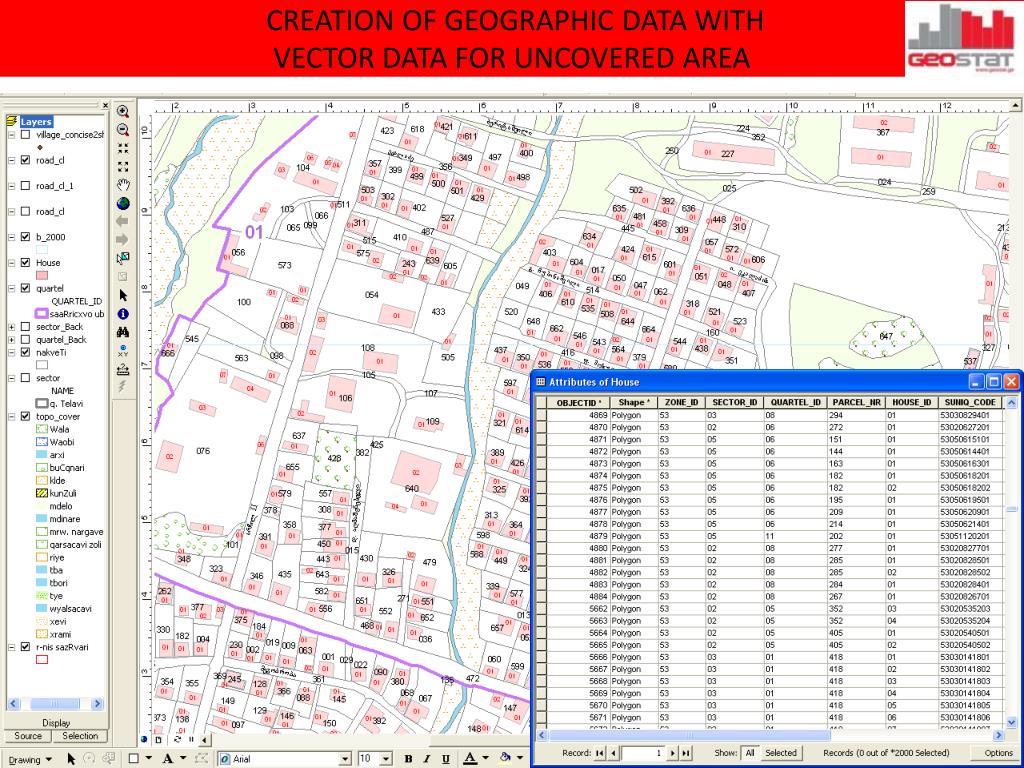
Task: Go to the last record
Action: 686,753
